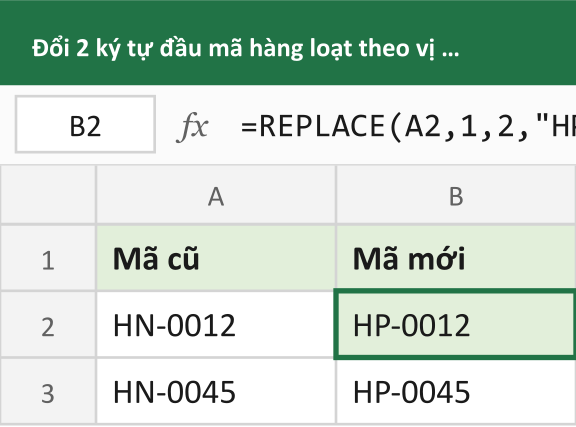This screenshot has width=576, height=427.
Task: Select column B header
Action: 456,195
